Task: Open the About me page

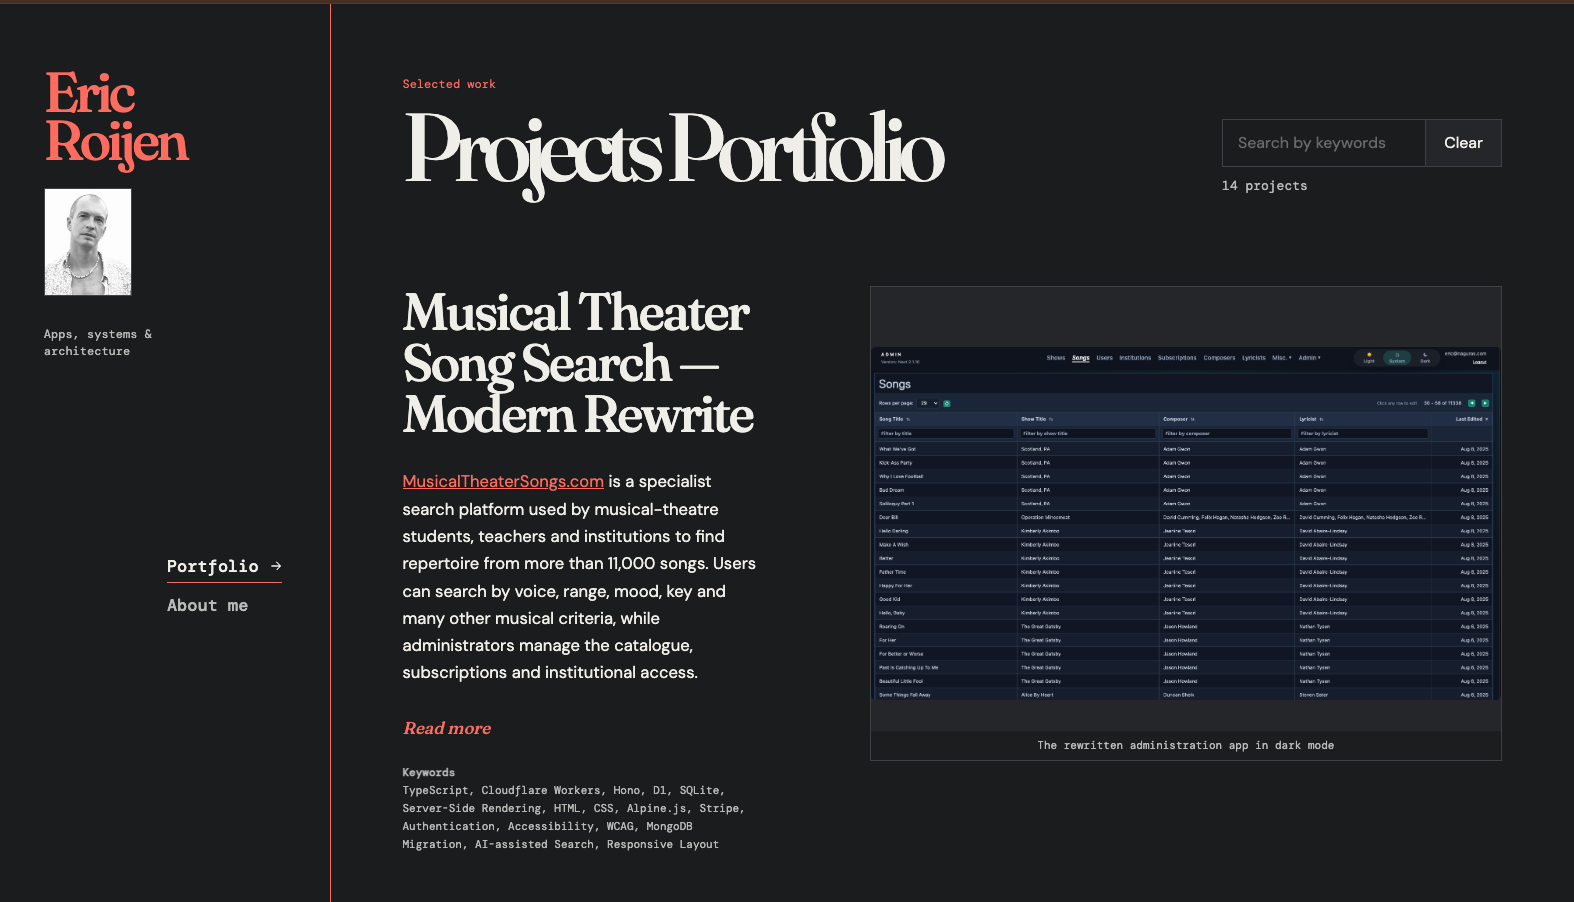Action: click(207, 605)
